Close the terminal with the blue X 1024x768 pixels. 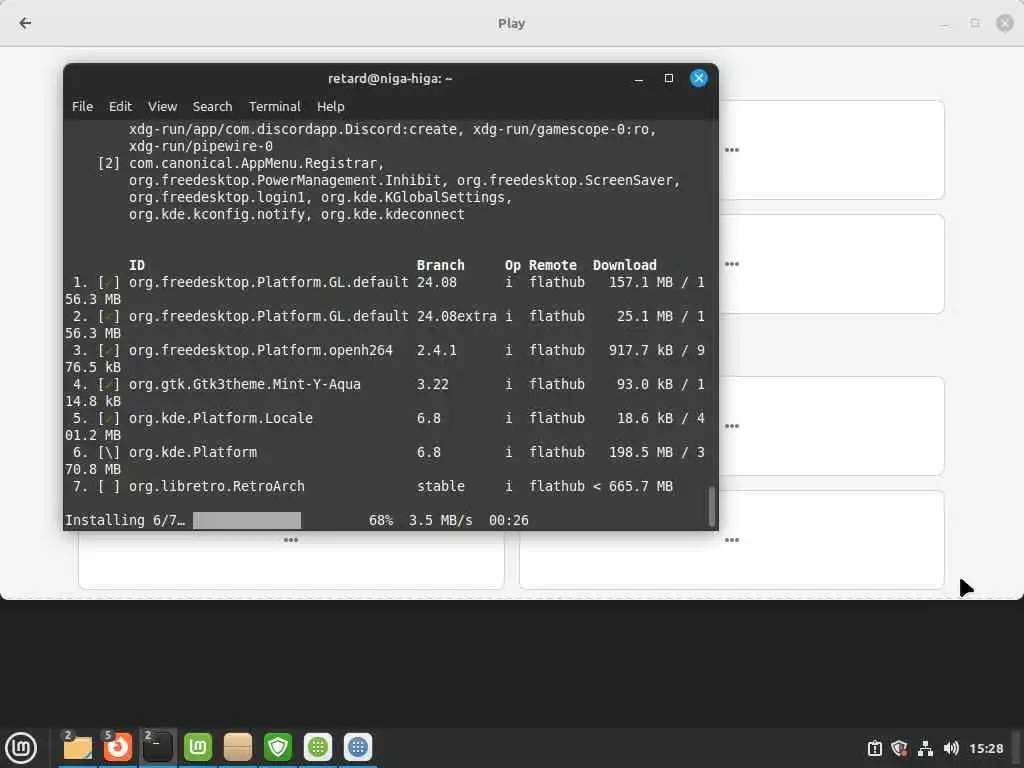(699, 78)
